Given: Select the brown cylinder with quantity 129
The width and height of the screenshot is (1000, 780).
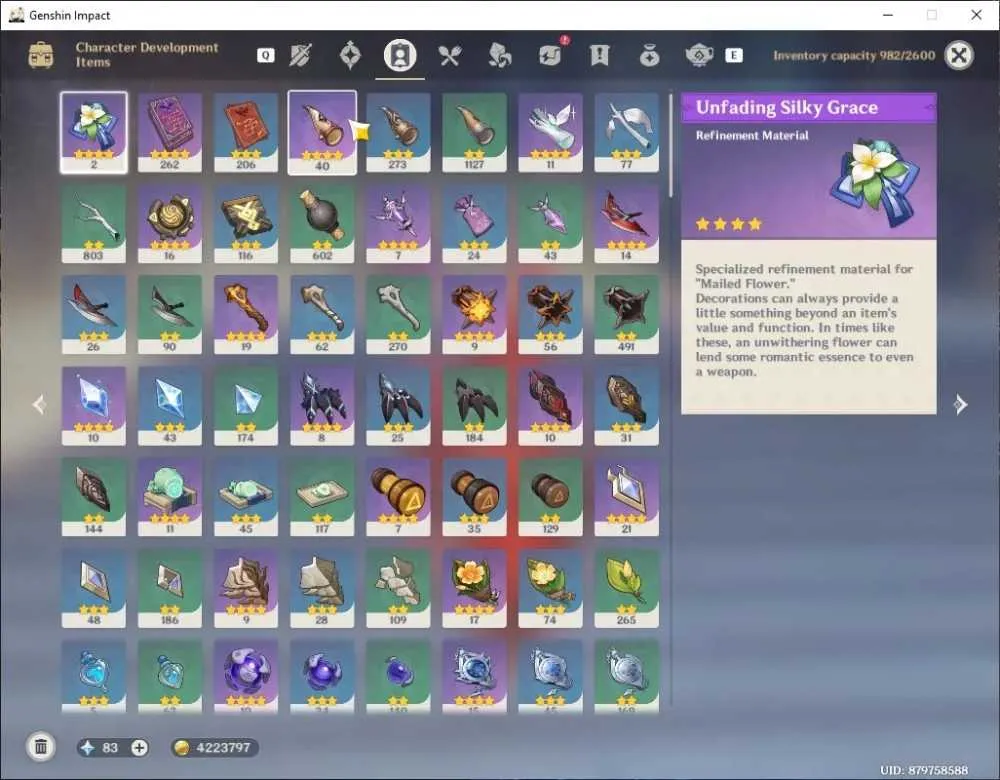Looking at the screenshot, I should coord(550,497).
